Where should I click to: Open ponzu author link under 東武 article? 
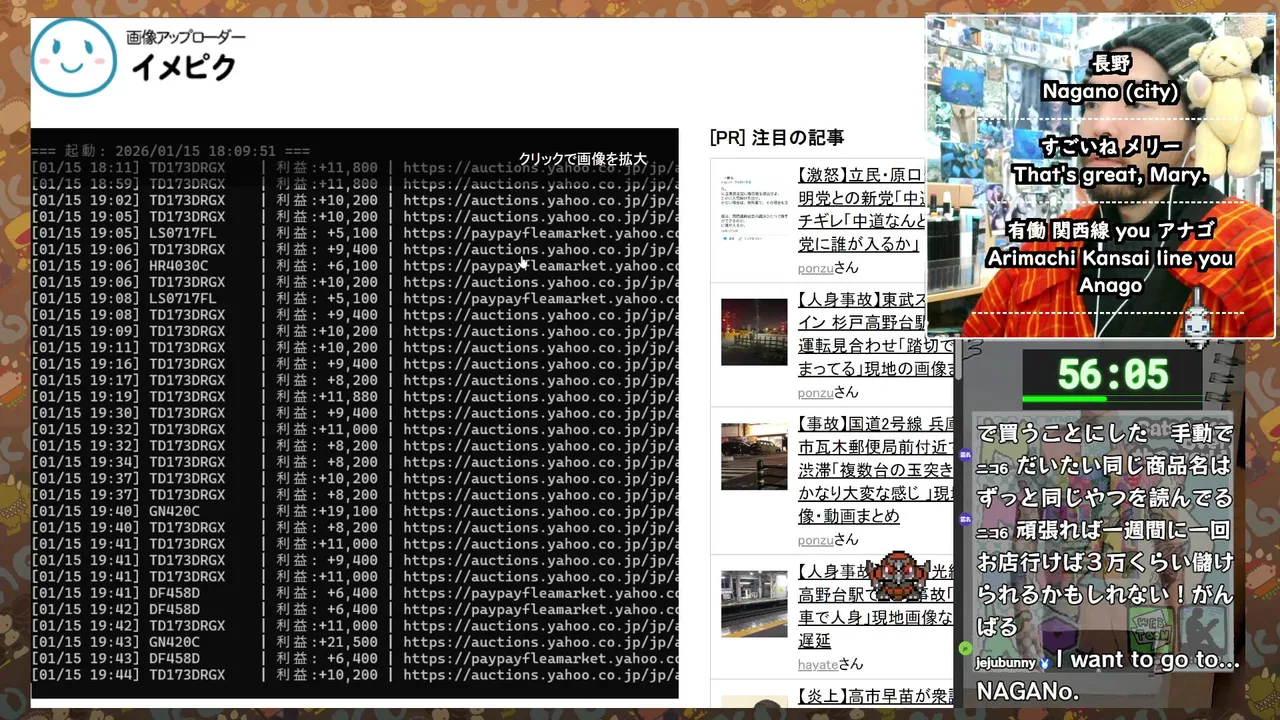click(816, 392)
